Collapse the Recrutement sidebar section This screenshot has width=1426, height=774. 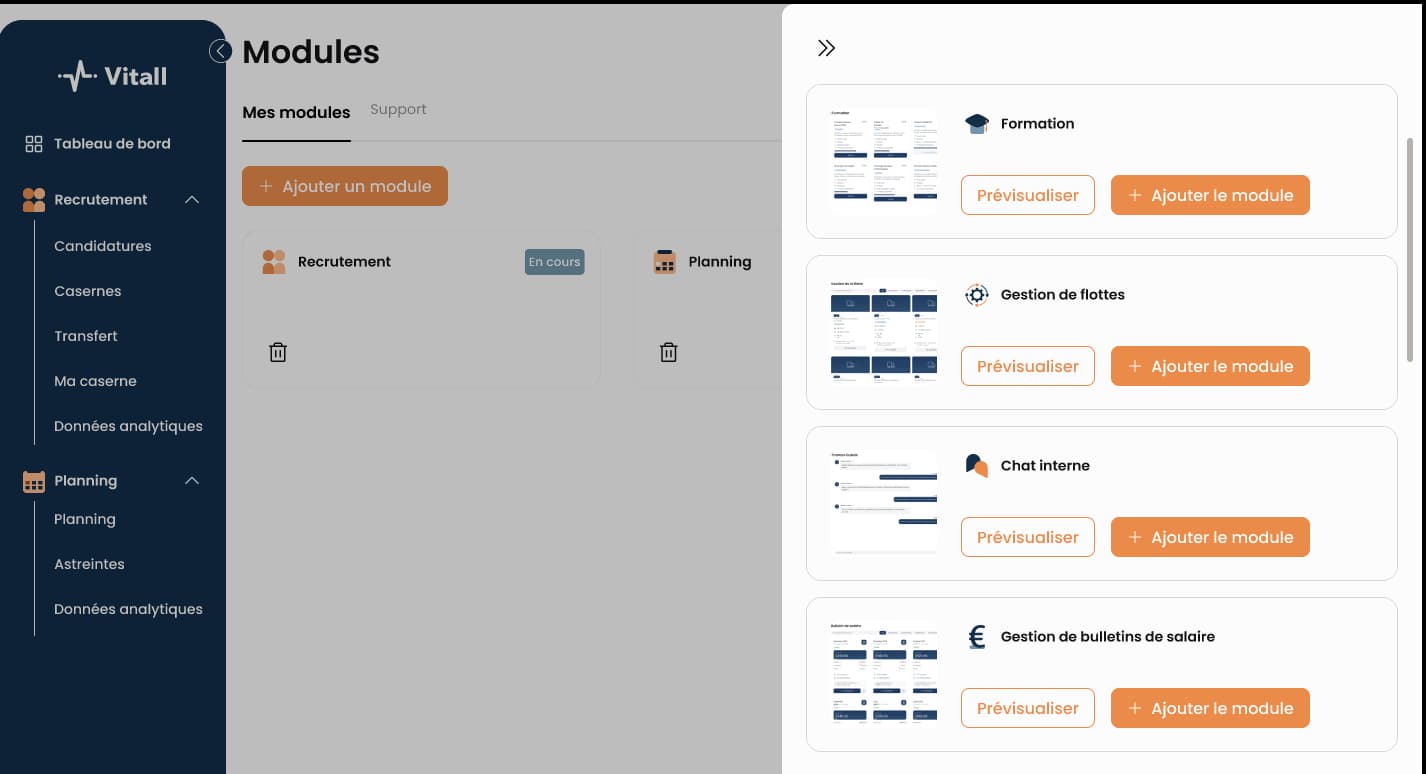click(192, 200)
